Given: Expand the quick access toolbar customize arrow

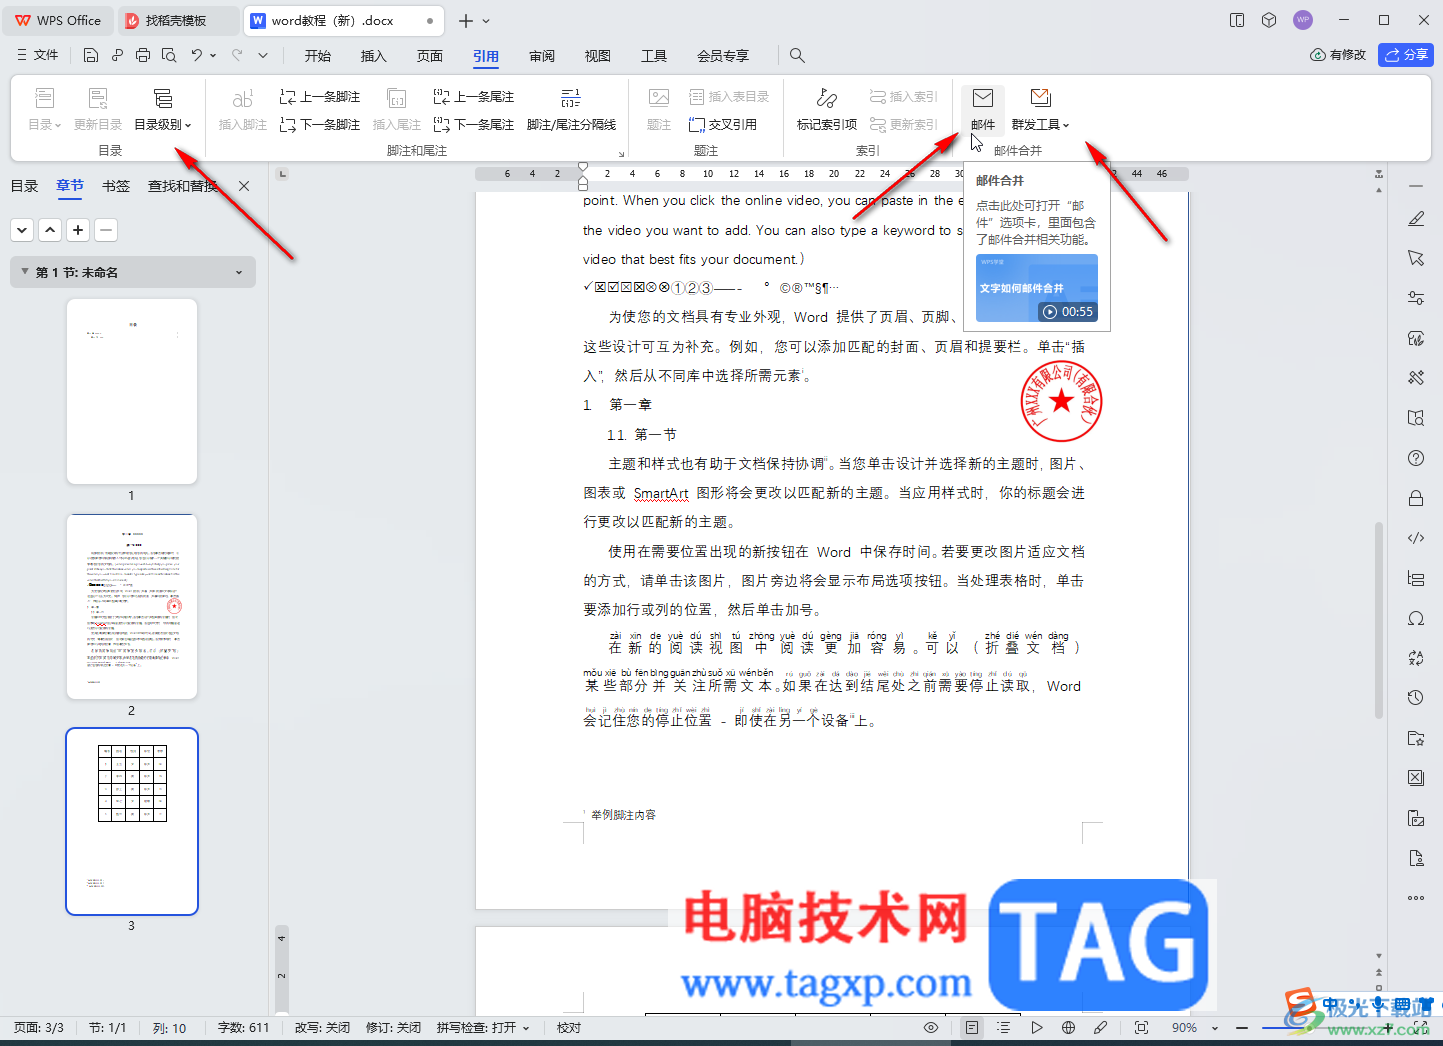Looking at the screenshot, I should click(x=263, y=55).
